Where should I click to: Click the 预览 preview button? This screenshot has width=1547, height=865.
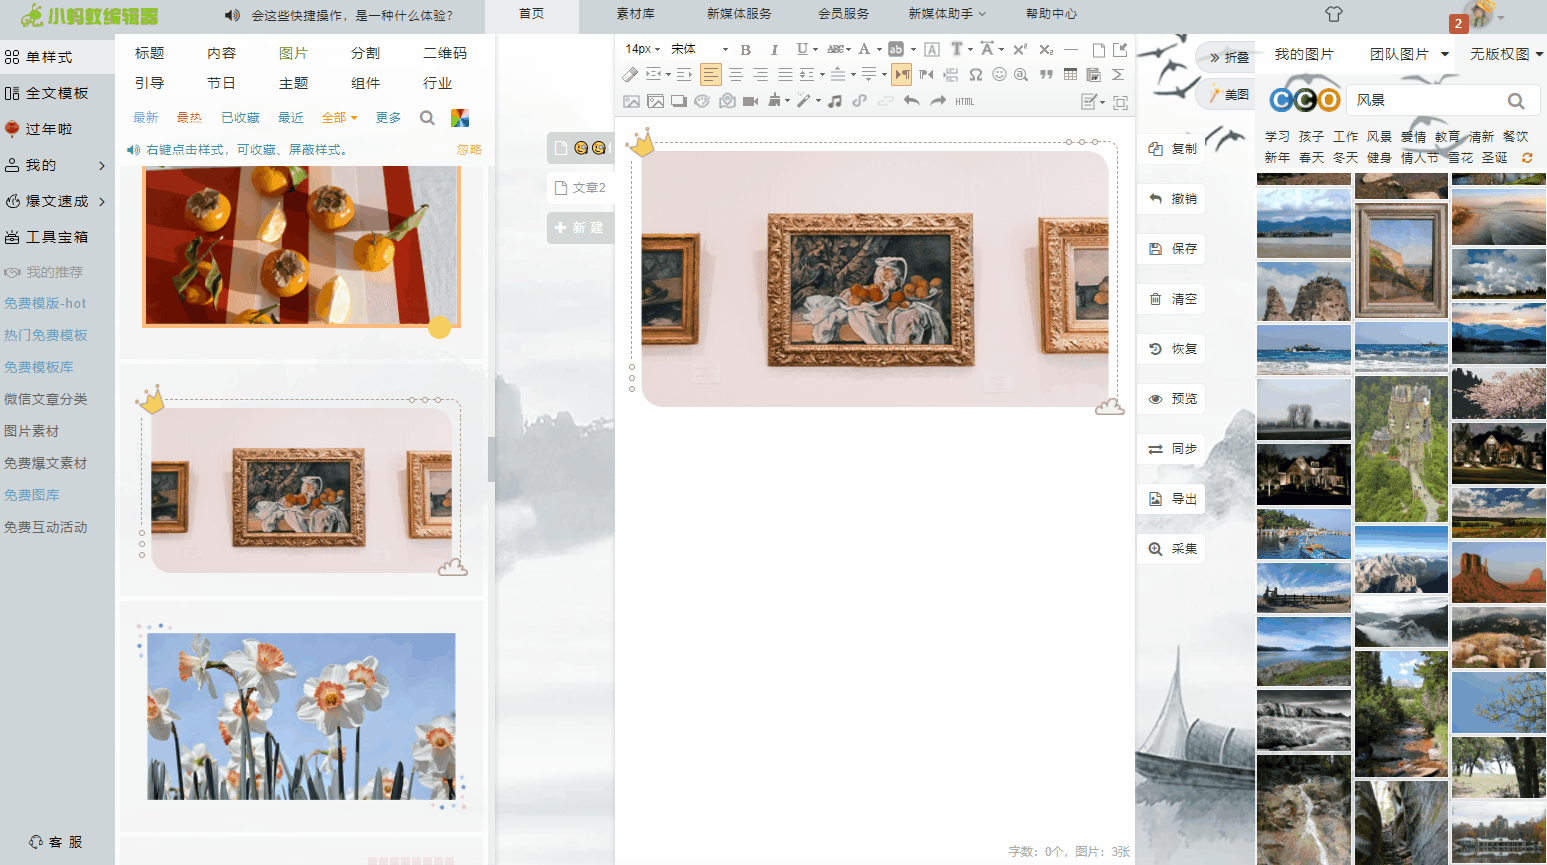click(x=1172, y=399)
